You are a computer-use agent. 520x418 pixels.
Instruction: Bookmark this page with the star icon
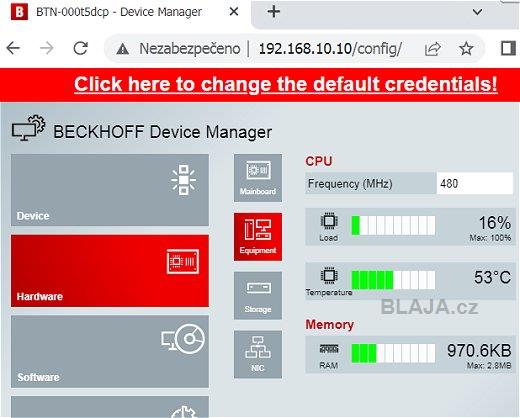pos(466,49)
